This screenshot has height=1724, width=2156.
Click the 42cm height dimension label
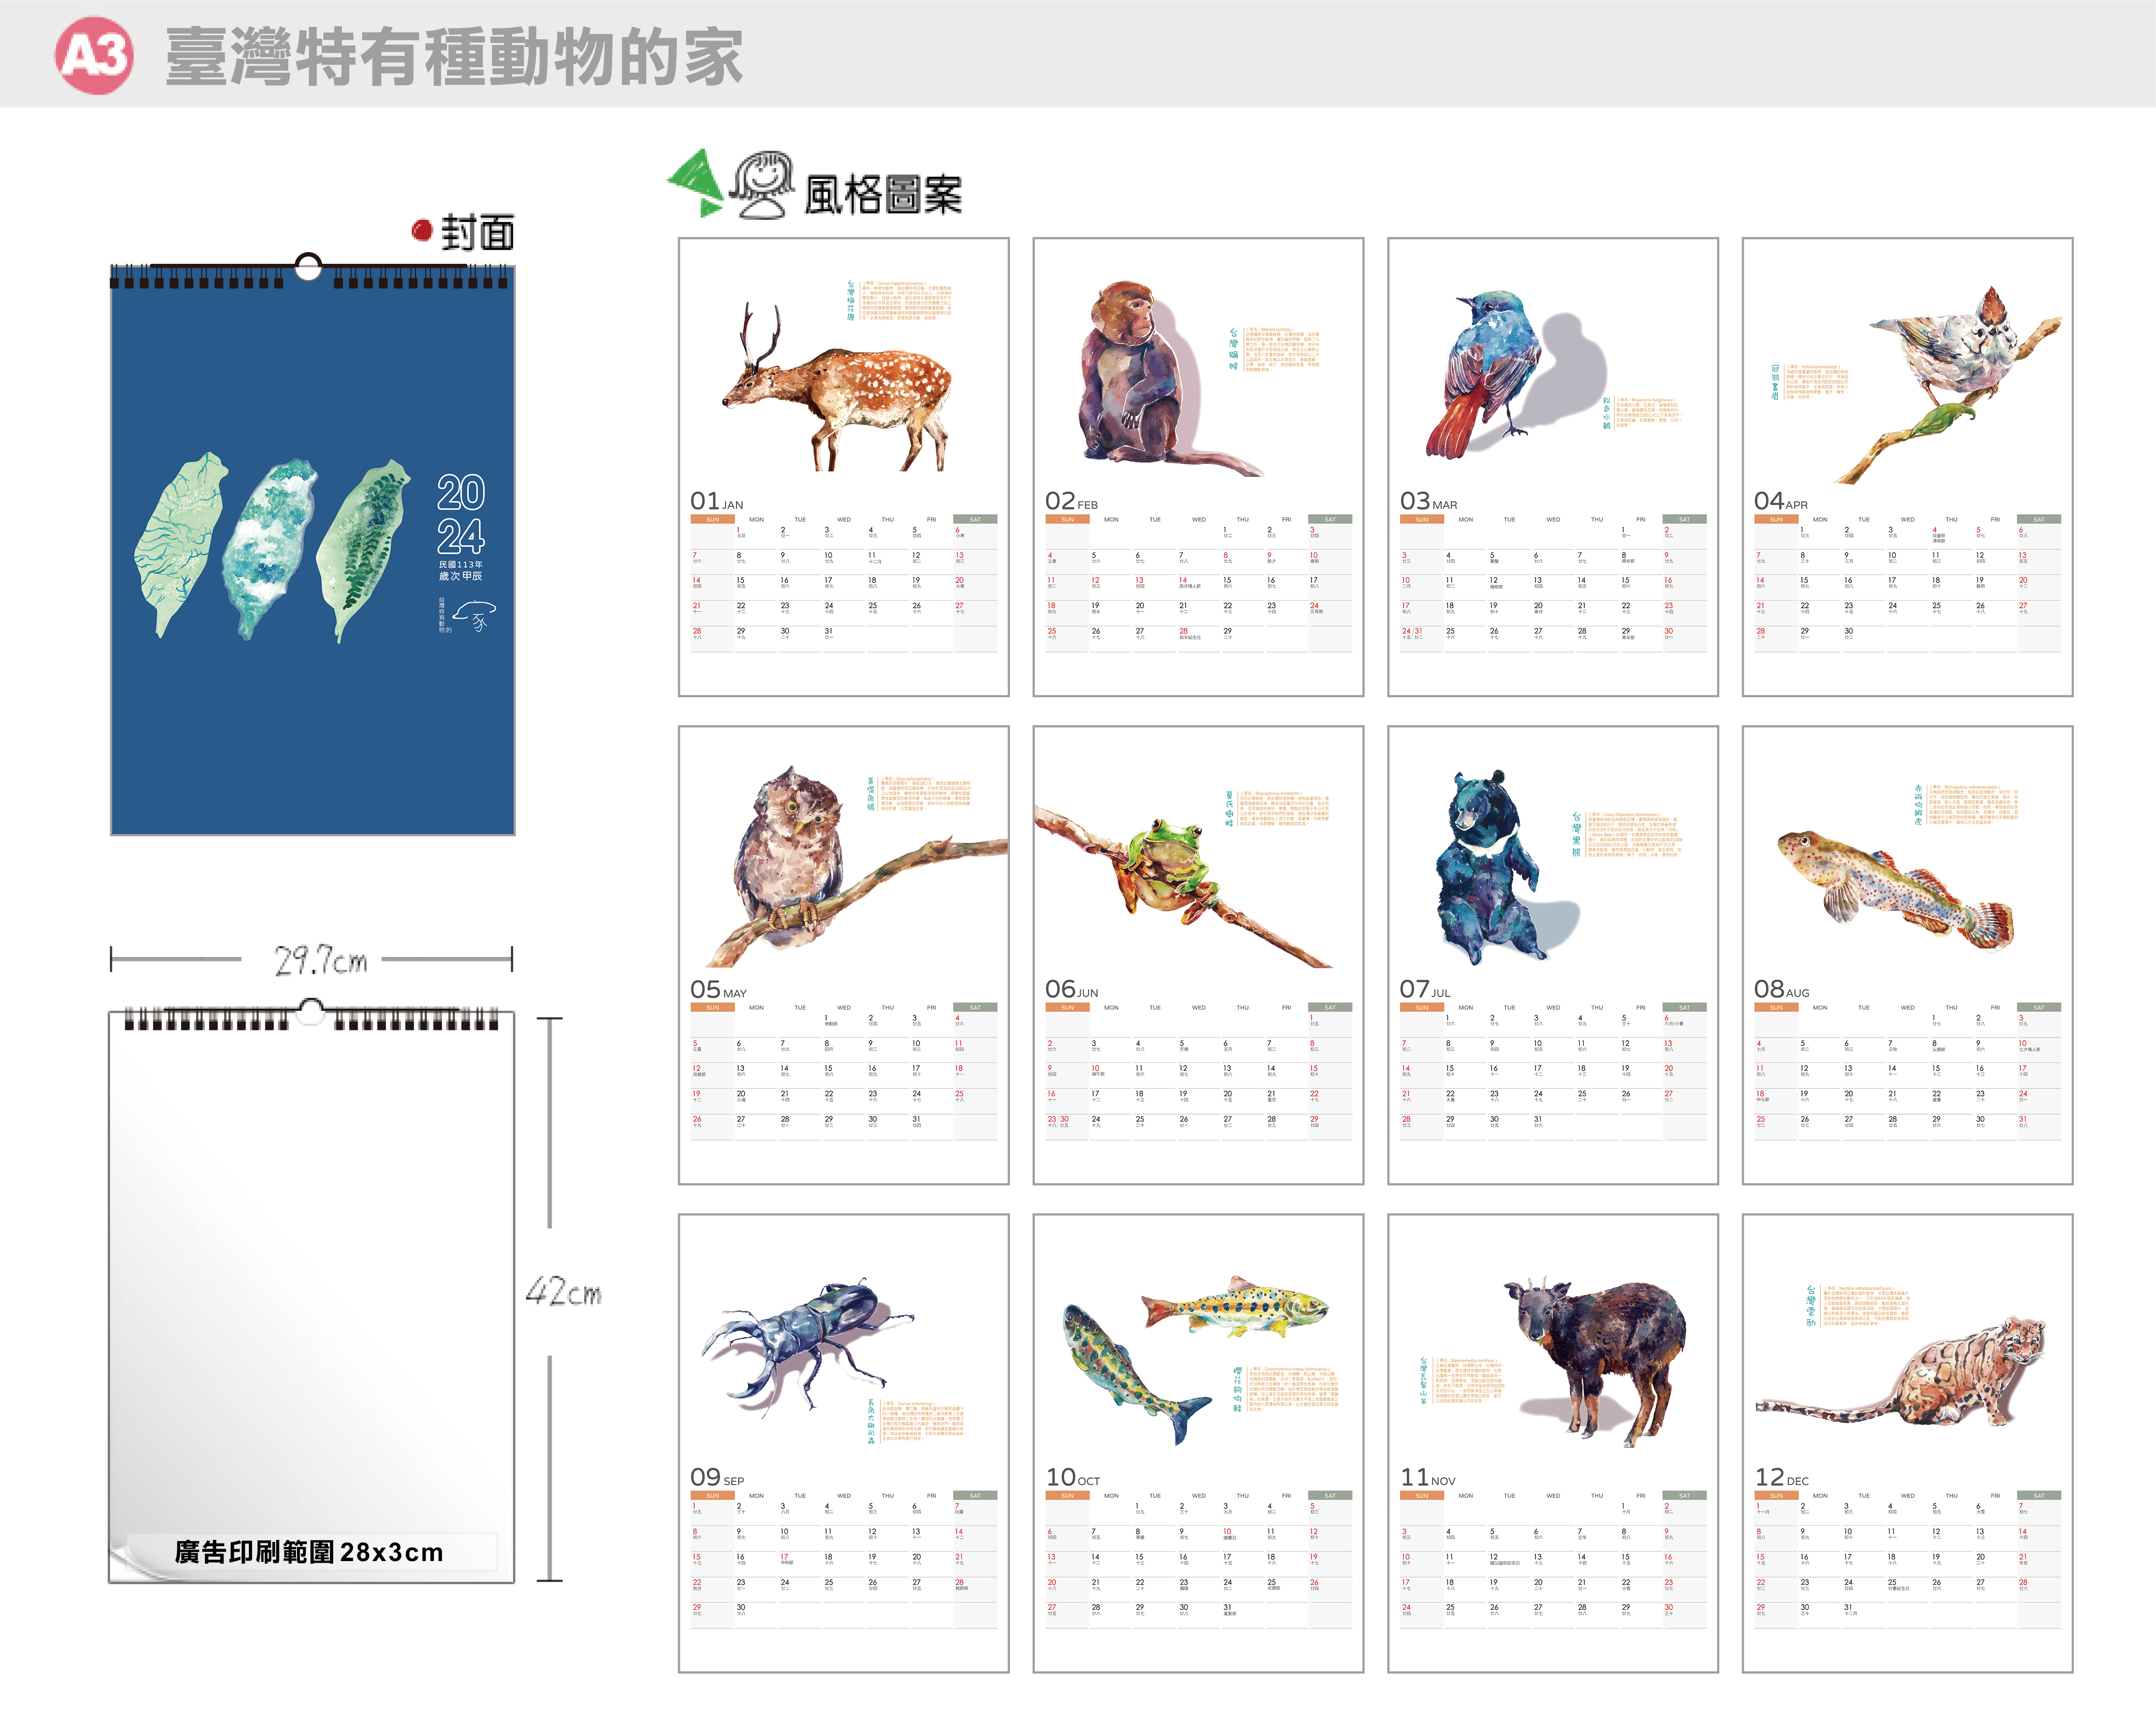pyautogui.click(x=563, y=1292)
